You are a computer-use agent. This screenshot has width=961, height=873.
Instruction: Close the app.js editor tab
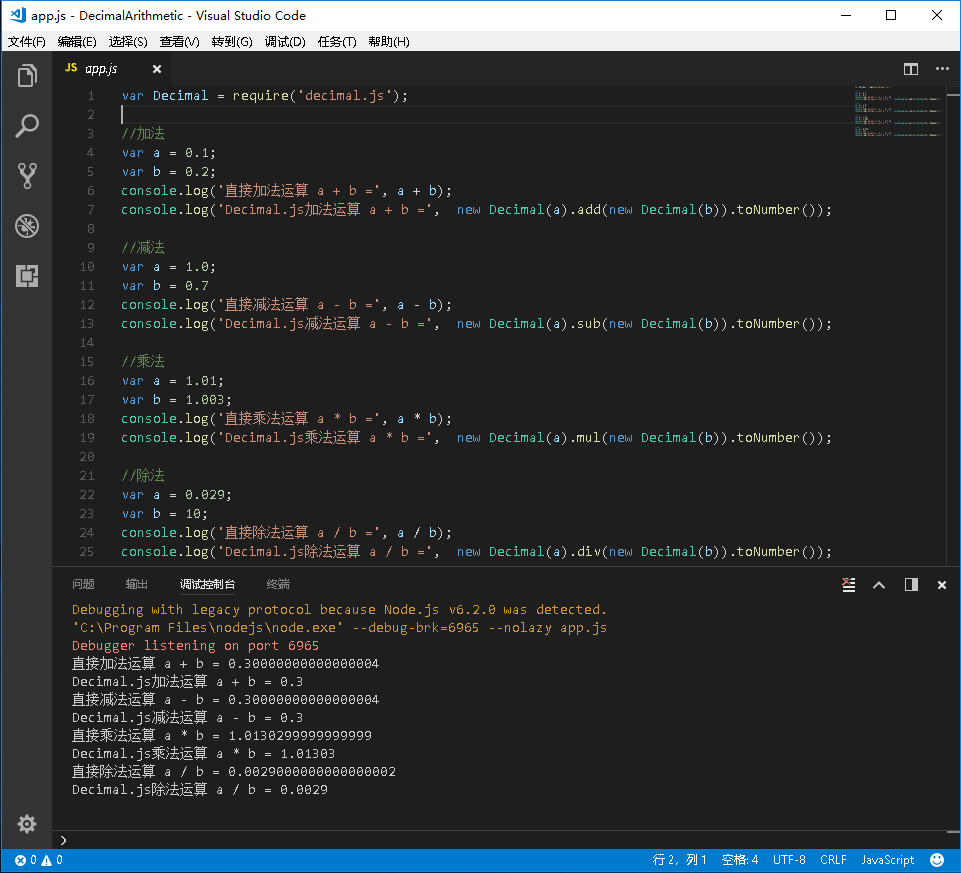(157, 69)
